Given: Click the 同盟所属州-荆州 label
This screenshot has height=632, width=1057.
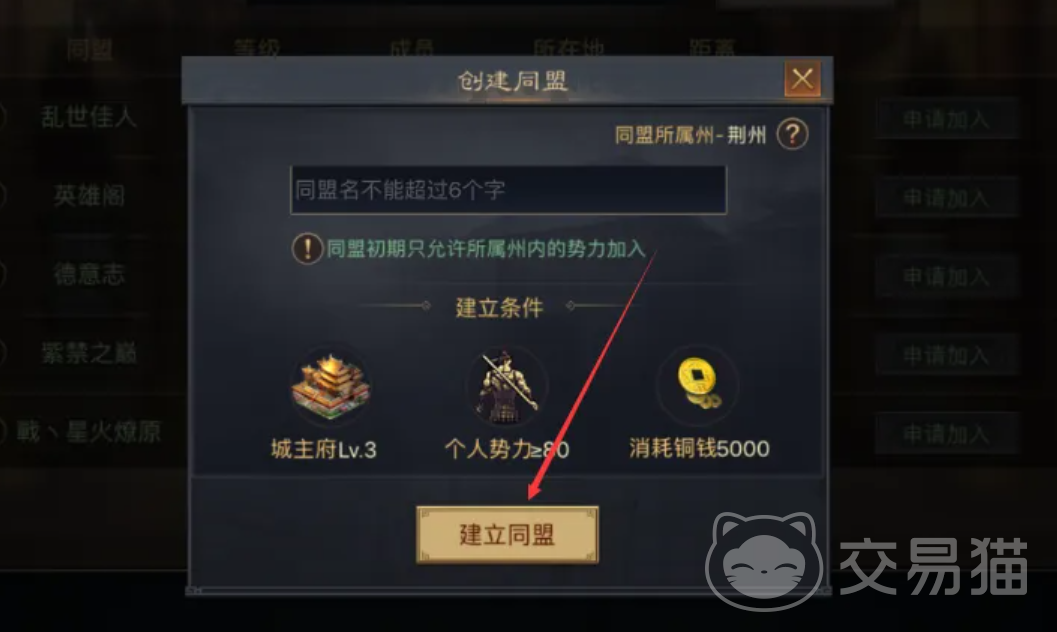Looking at the screenshot, I should point(690,135).
